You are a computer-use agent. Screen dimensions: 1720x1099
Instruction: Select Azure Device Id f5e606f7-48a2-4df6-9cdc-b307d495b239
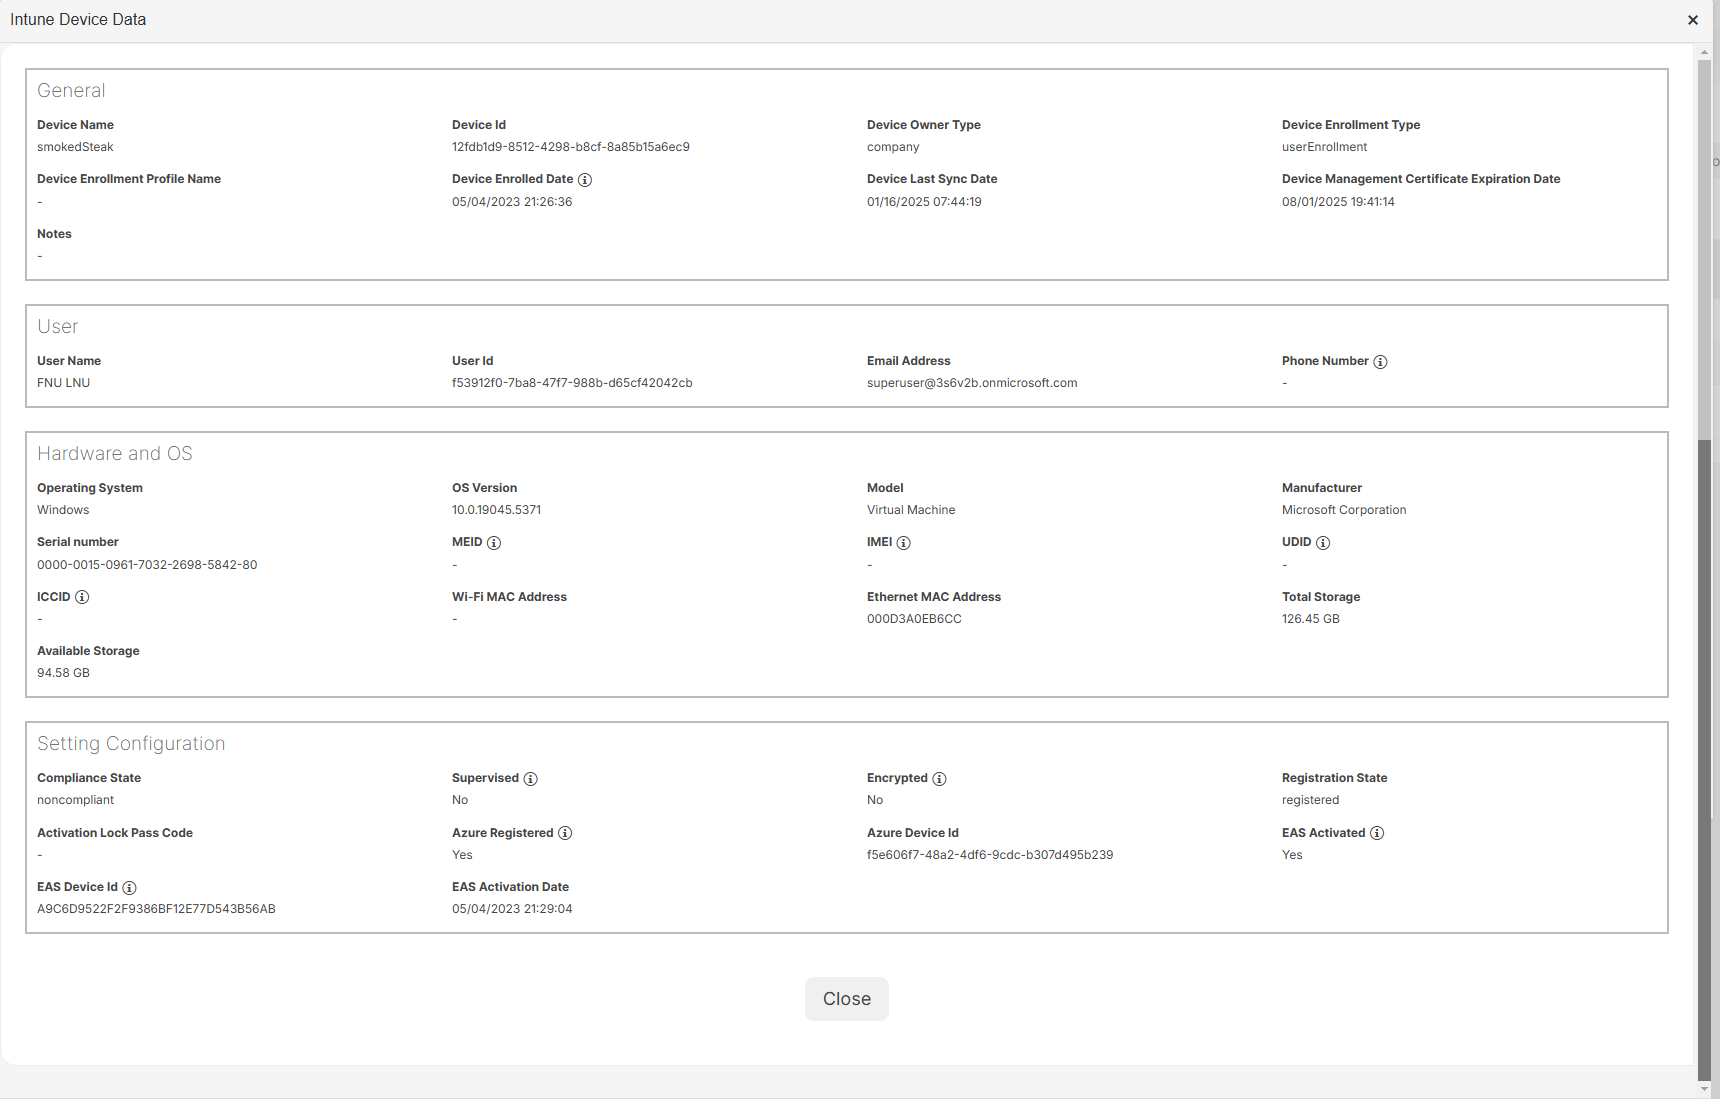point(990,855)
